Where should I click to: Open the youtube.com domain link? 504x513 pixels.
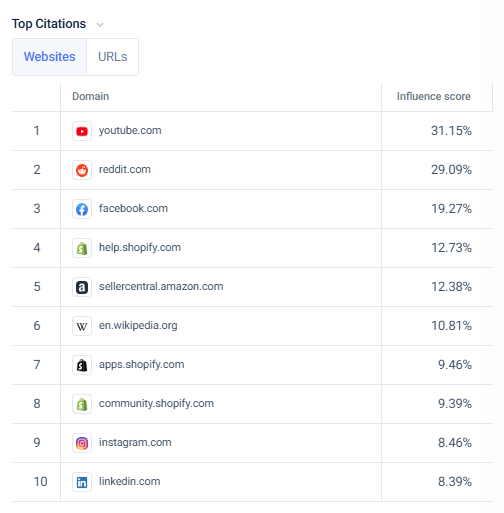pyautogui.click(x=130, y=130)
